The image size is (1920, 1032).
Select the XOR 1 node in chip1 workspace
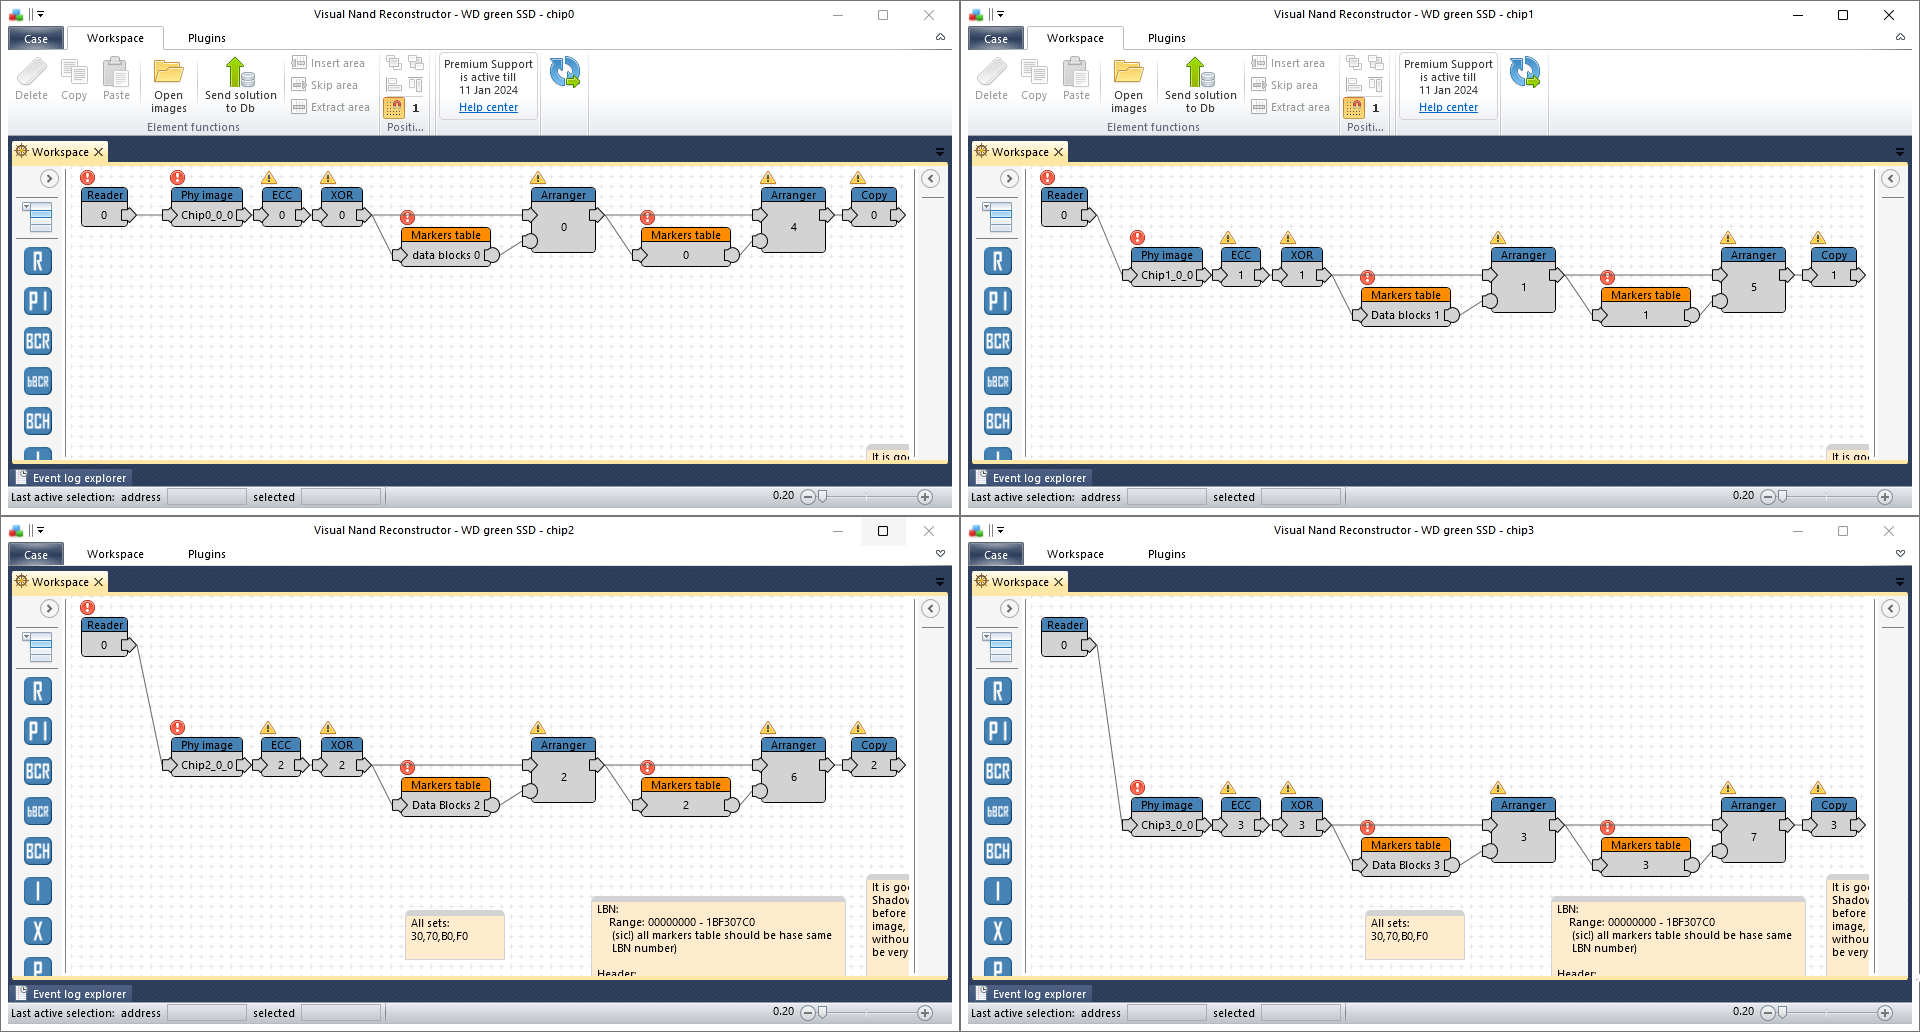coord(1301,267)
